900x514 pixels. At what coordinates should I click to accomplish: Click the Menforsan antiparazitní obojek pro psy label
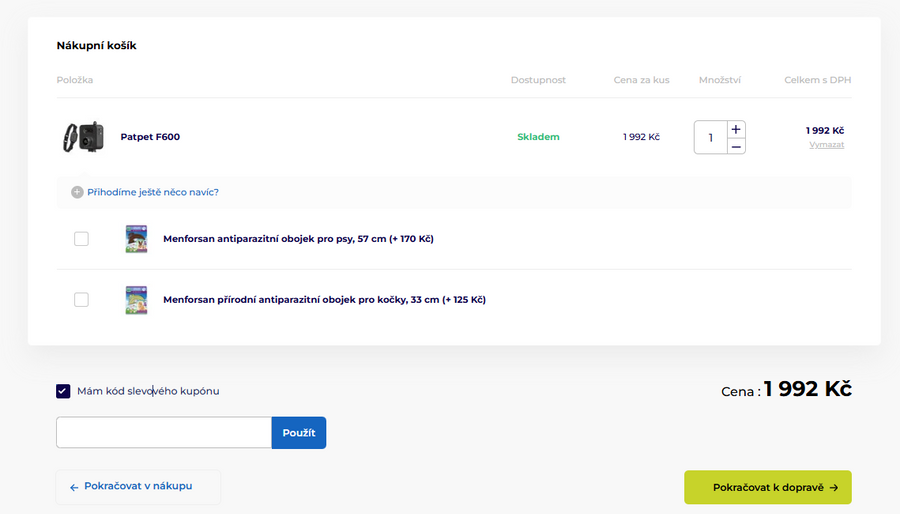pyautogui.click(x=298, y=239)
